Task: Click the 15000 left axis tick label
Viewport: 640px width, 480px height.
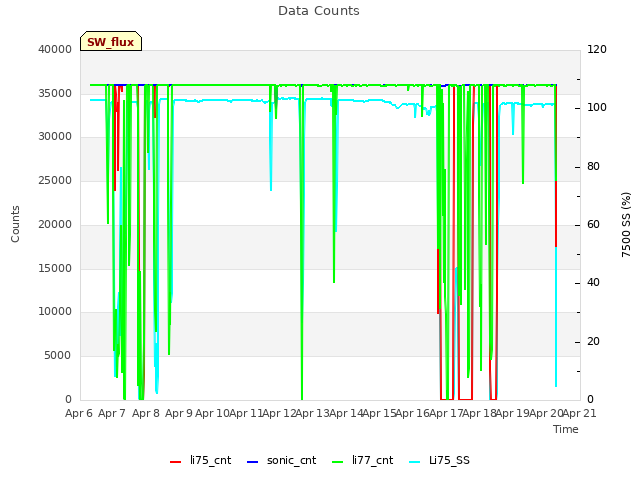Action: point(55,268)
